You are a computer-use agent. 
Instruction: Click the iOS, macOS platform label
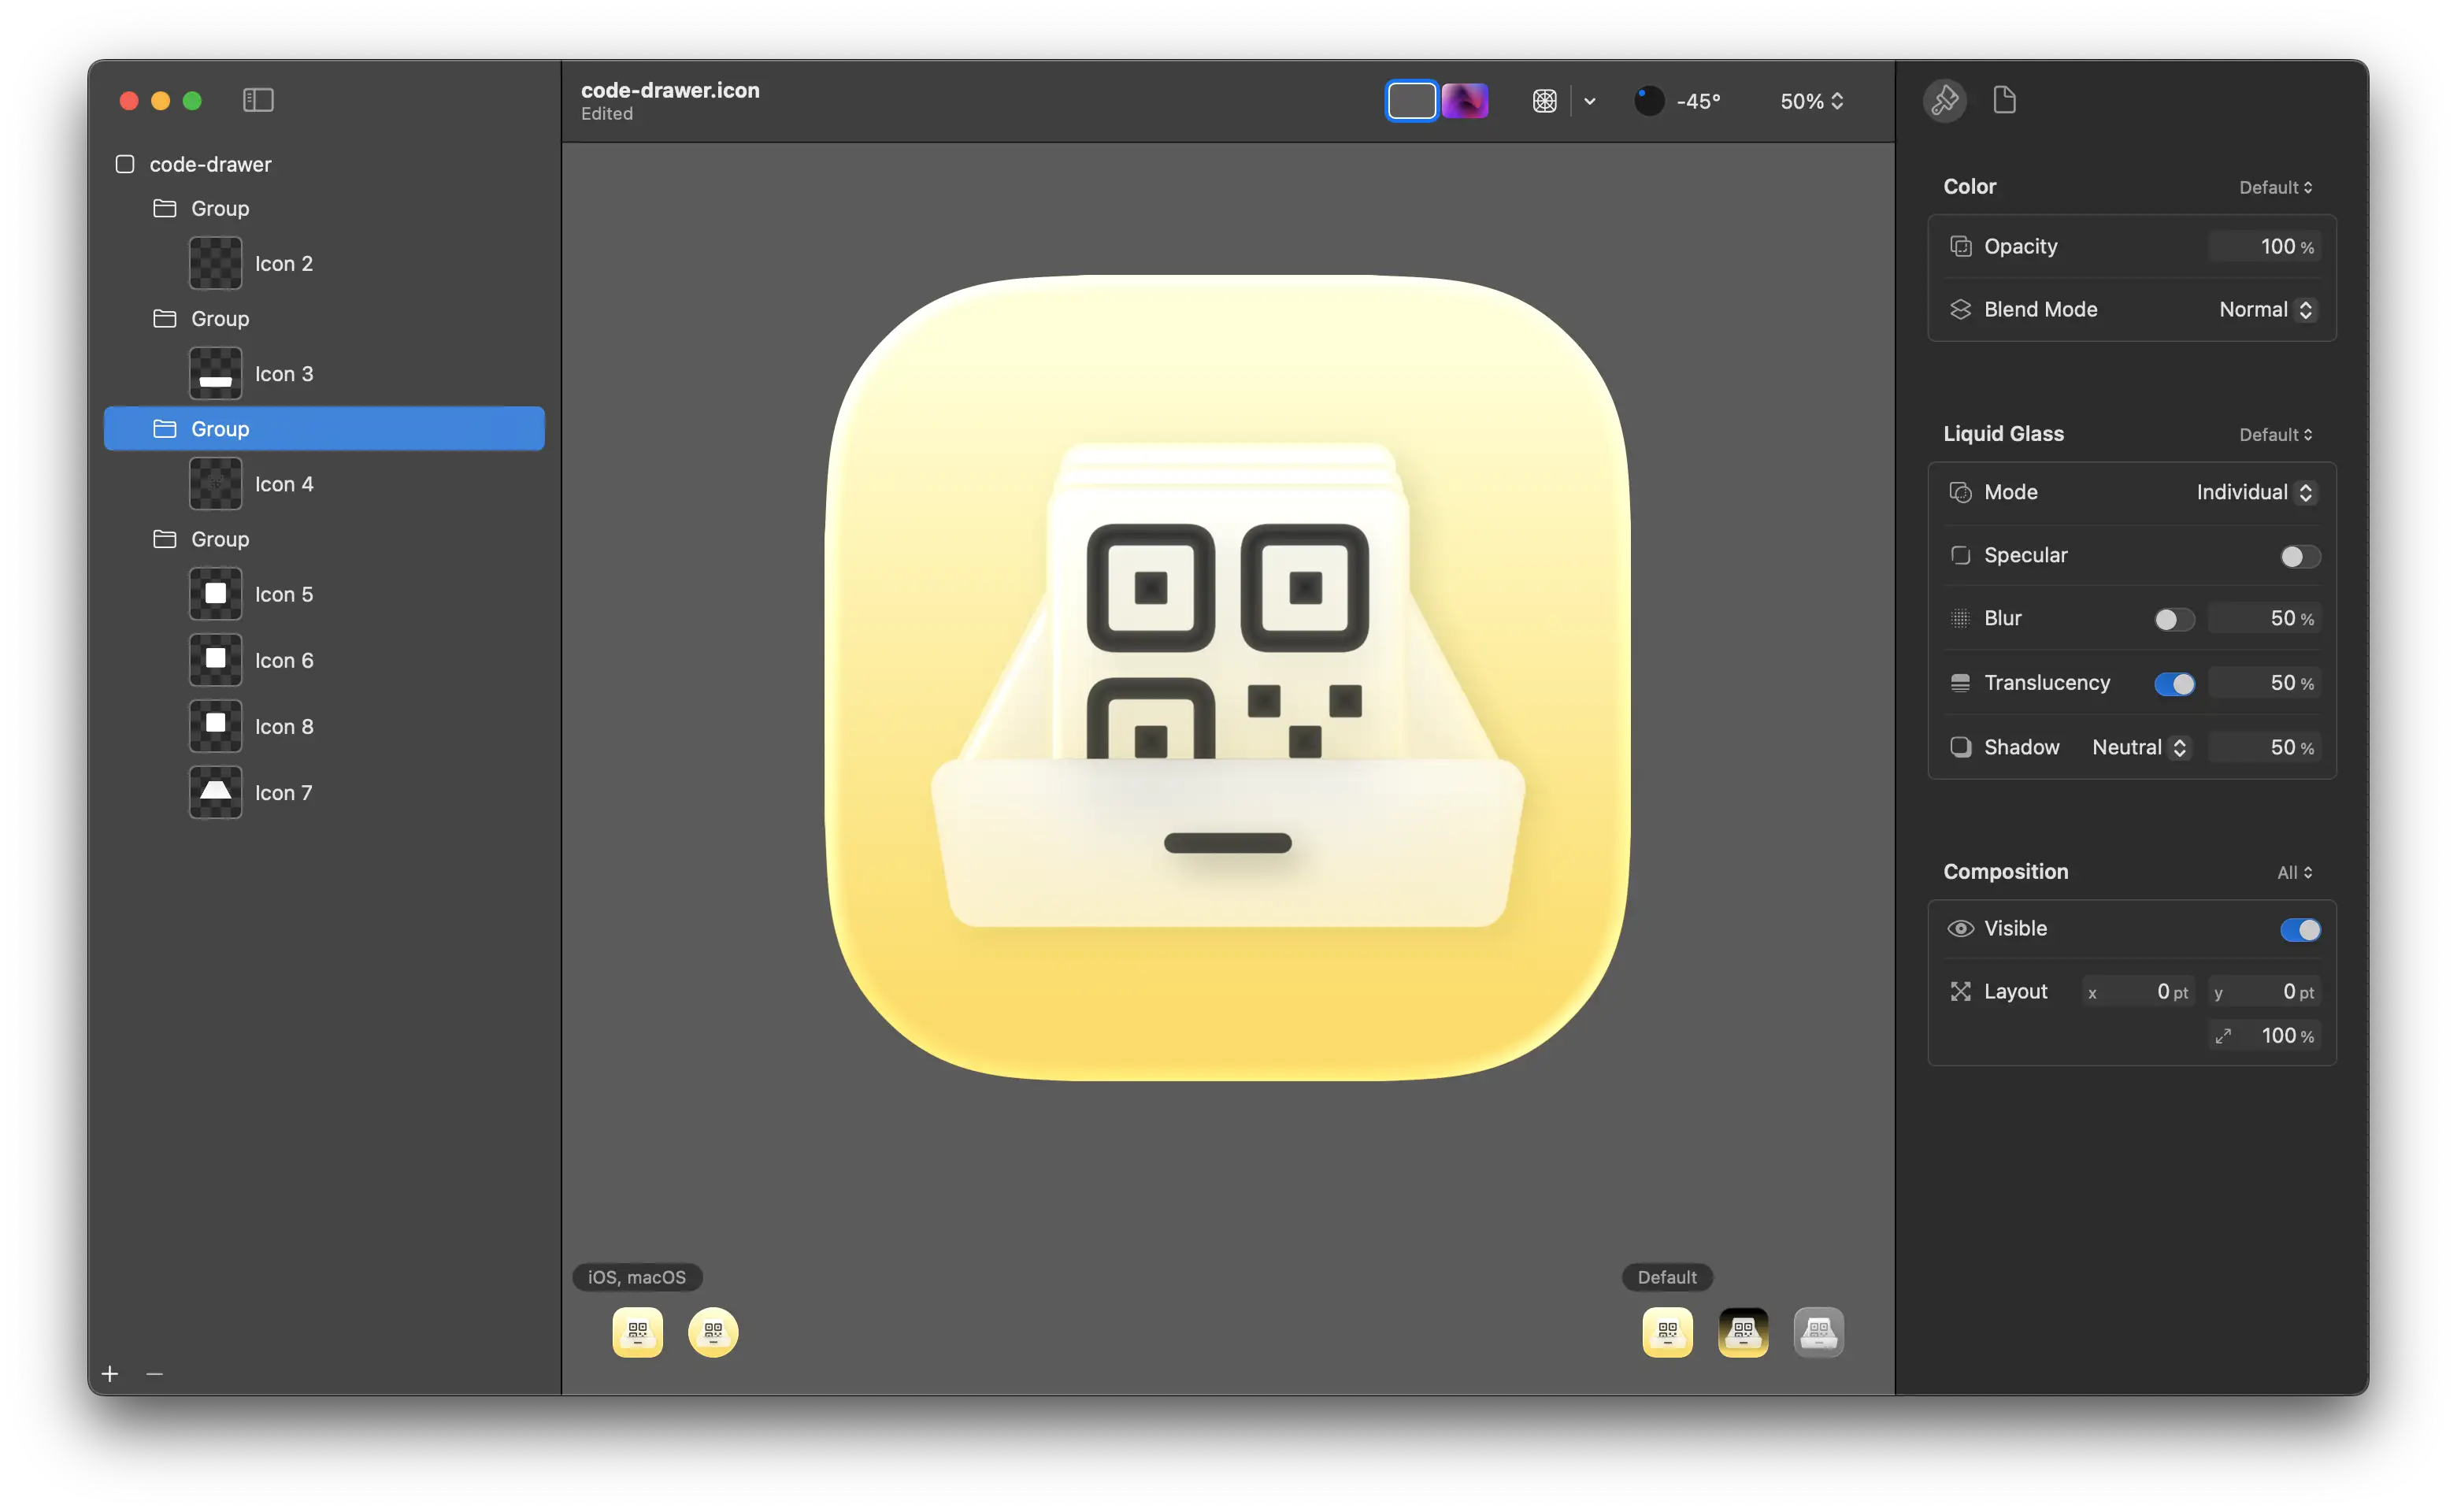pyautogui.click(x=637, y=1277)
